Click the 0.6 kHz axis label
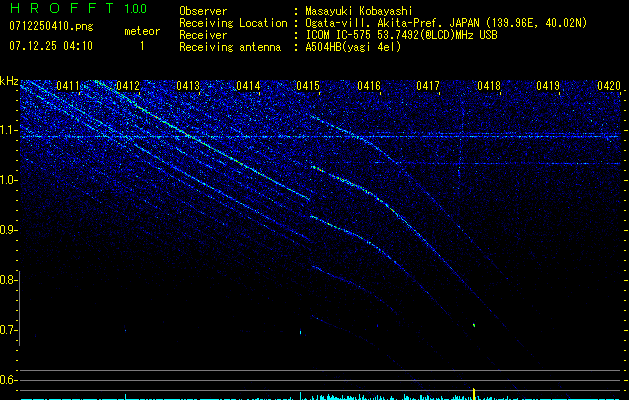 click(x=8, y=380)
